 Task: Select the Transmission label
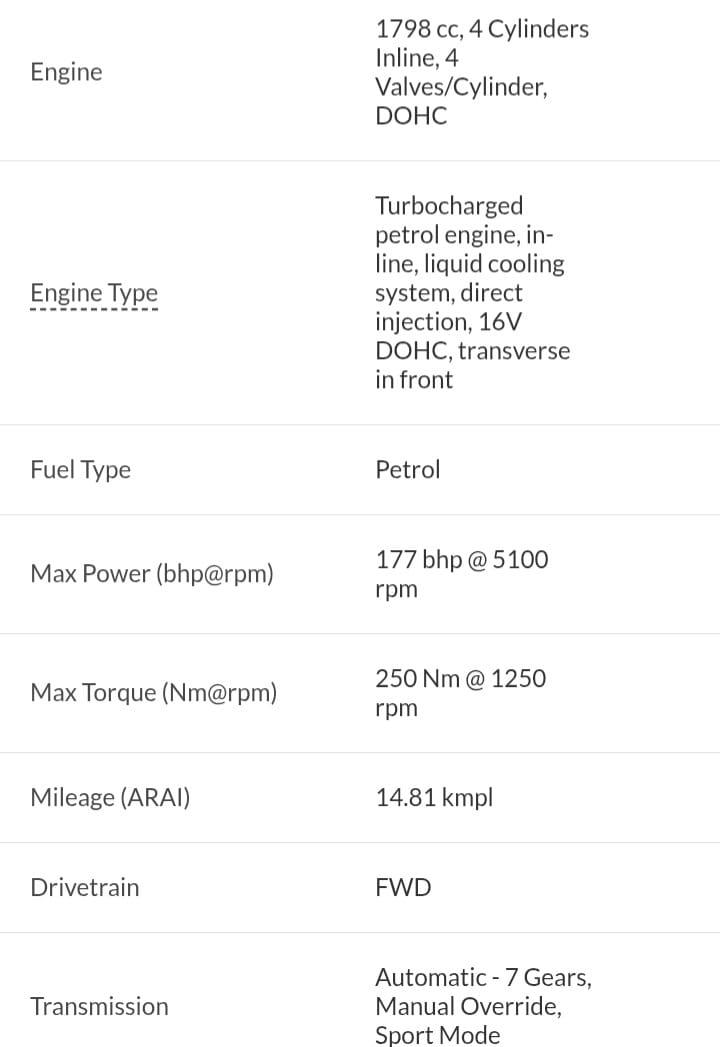coord(100,1006)
